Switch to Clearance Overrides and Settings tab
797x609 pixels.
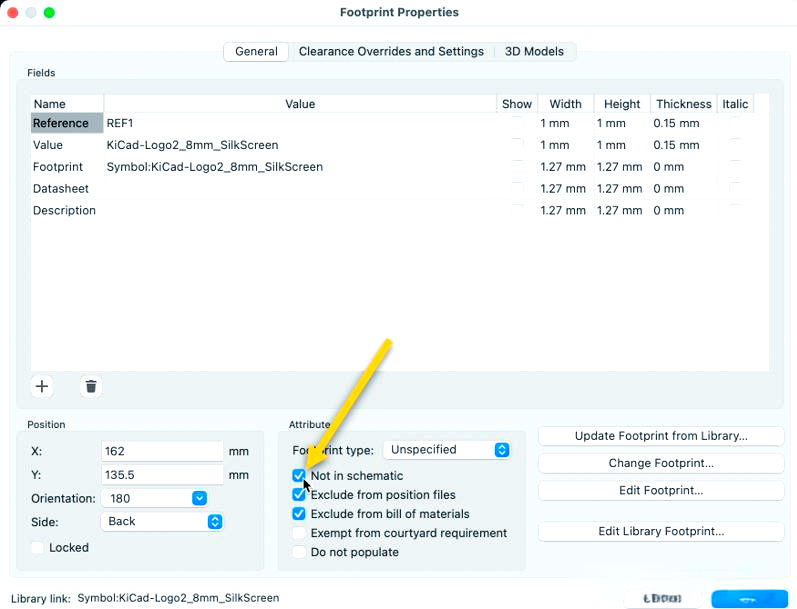pyautogui.click(x=391, y=52)
